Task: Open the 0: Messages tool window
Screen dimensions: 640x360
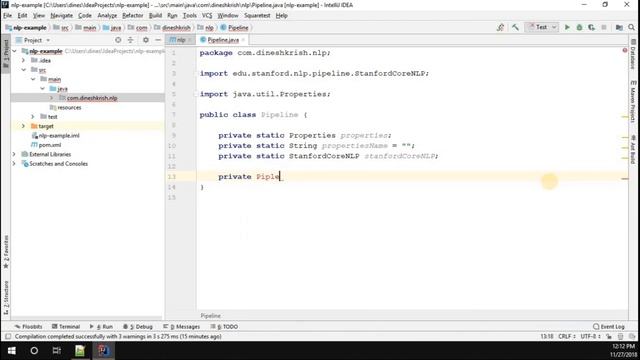Action: tap(182, 327)
